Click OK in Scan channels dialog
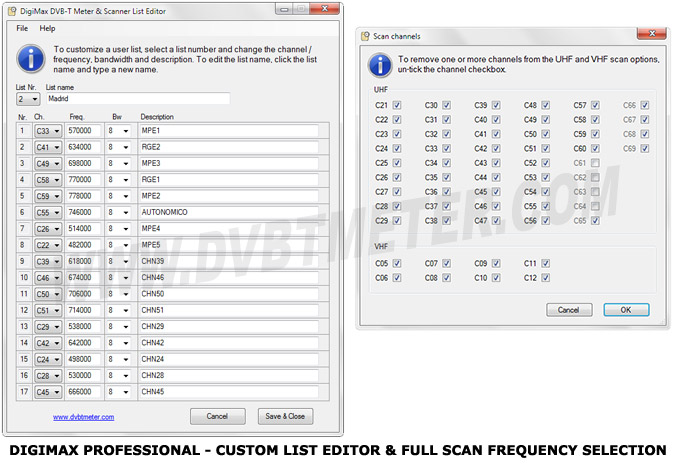 pyautogui.click(x=626, y=310)
